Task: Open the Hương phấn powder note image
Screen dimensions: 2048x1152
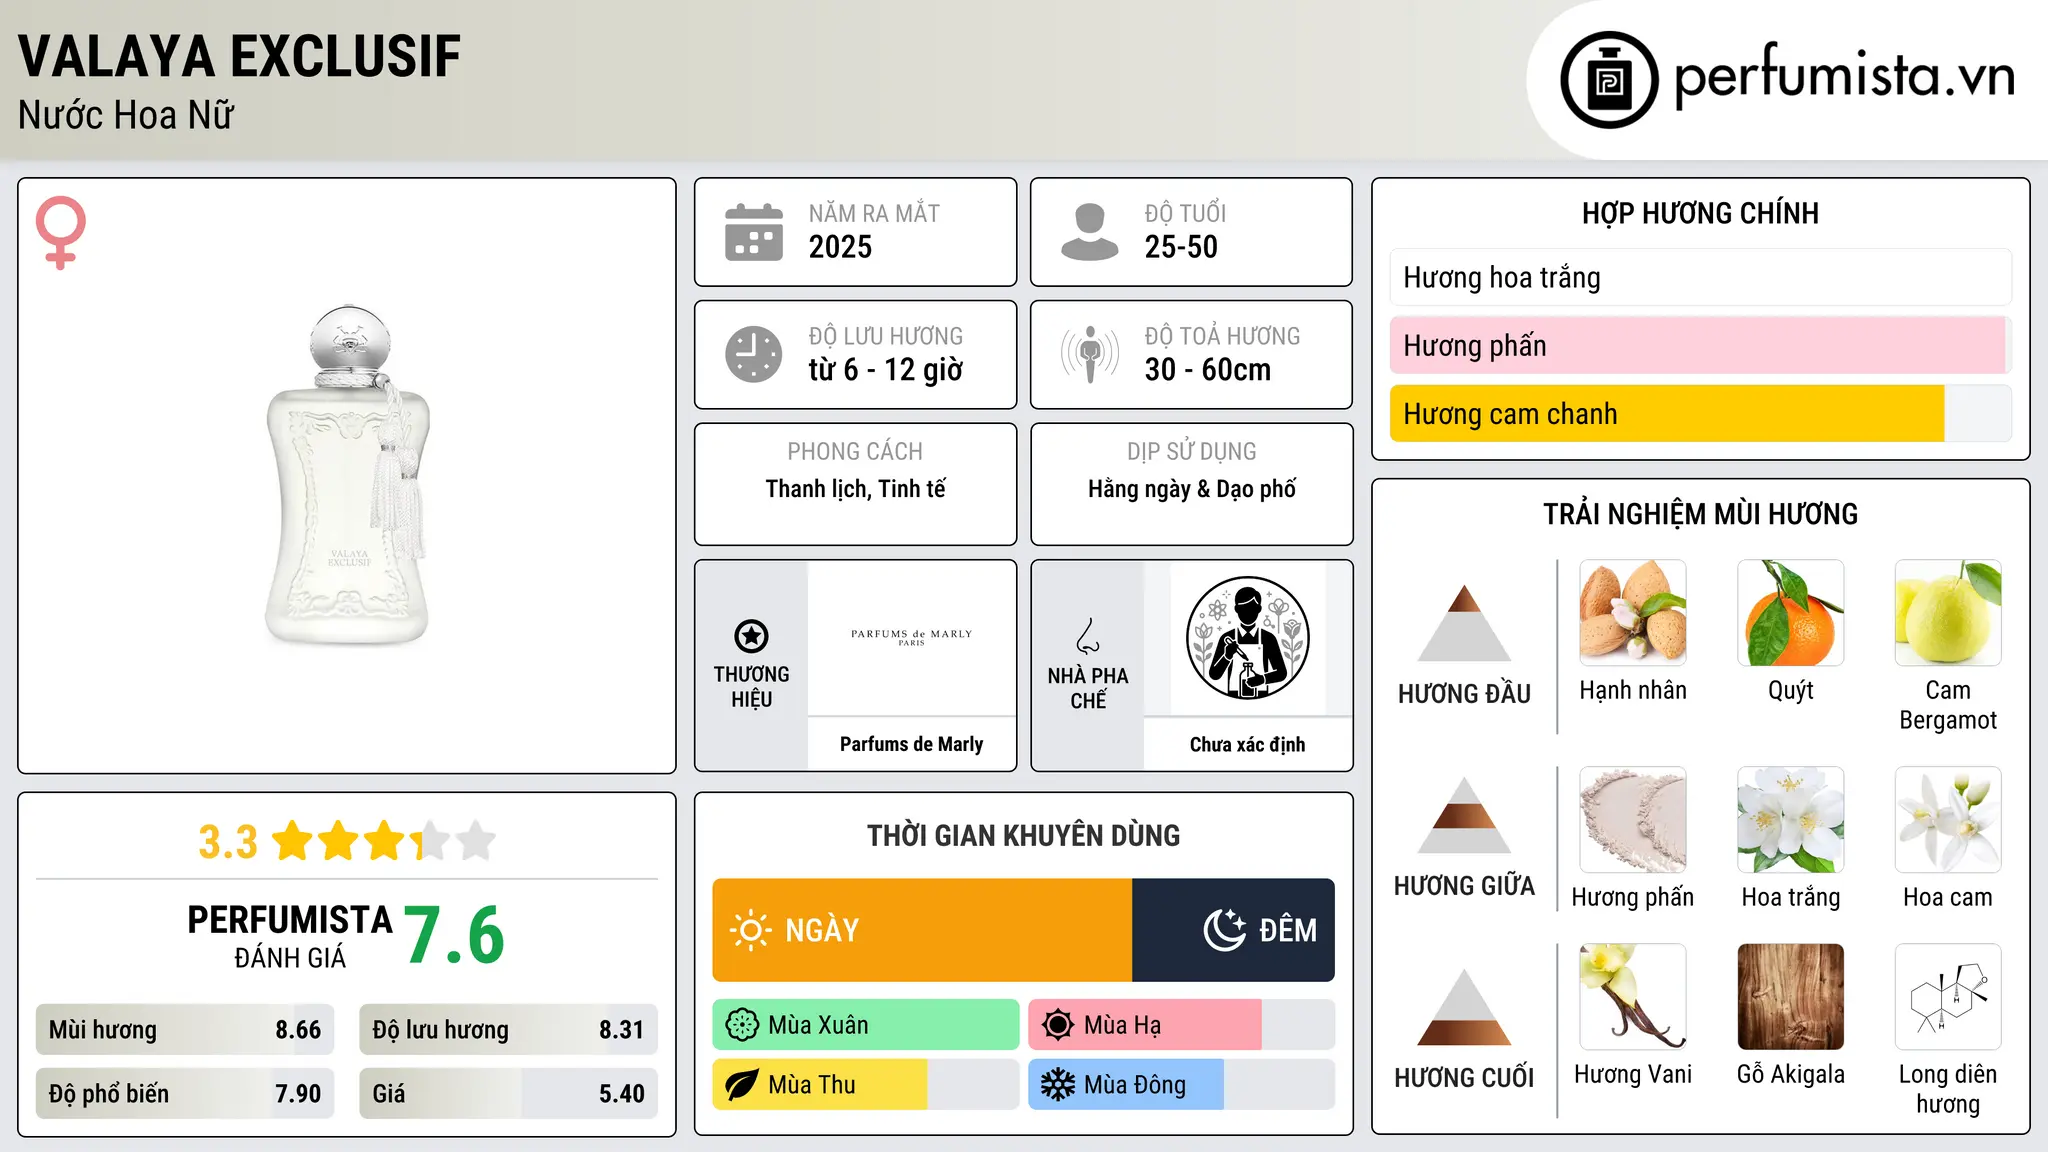Action: click(1633, 820)
